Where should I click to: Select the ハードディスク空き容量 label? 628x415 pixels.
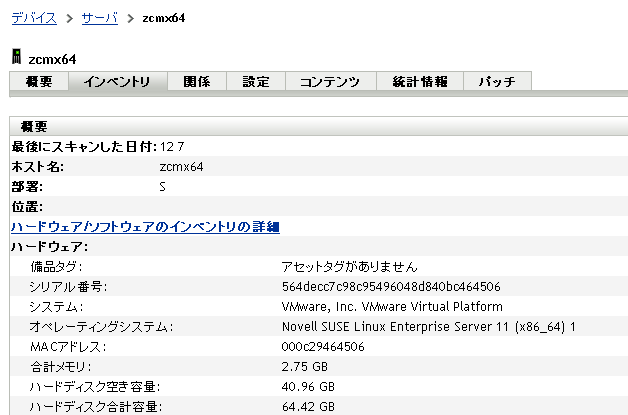coord(95,387)
